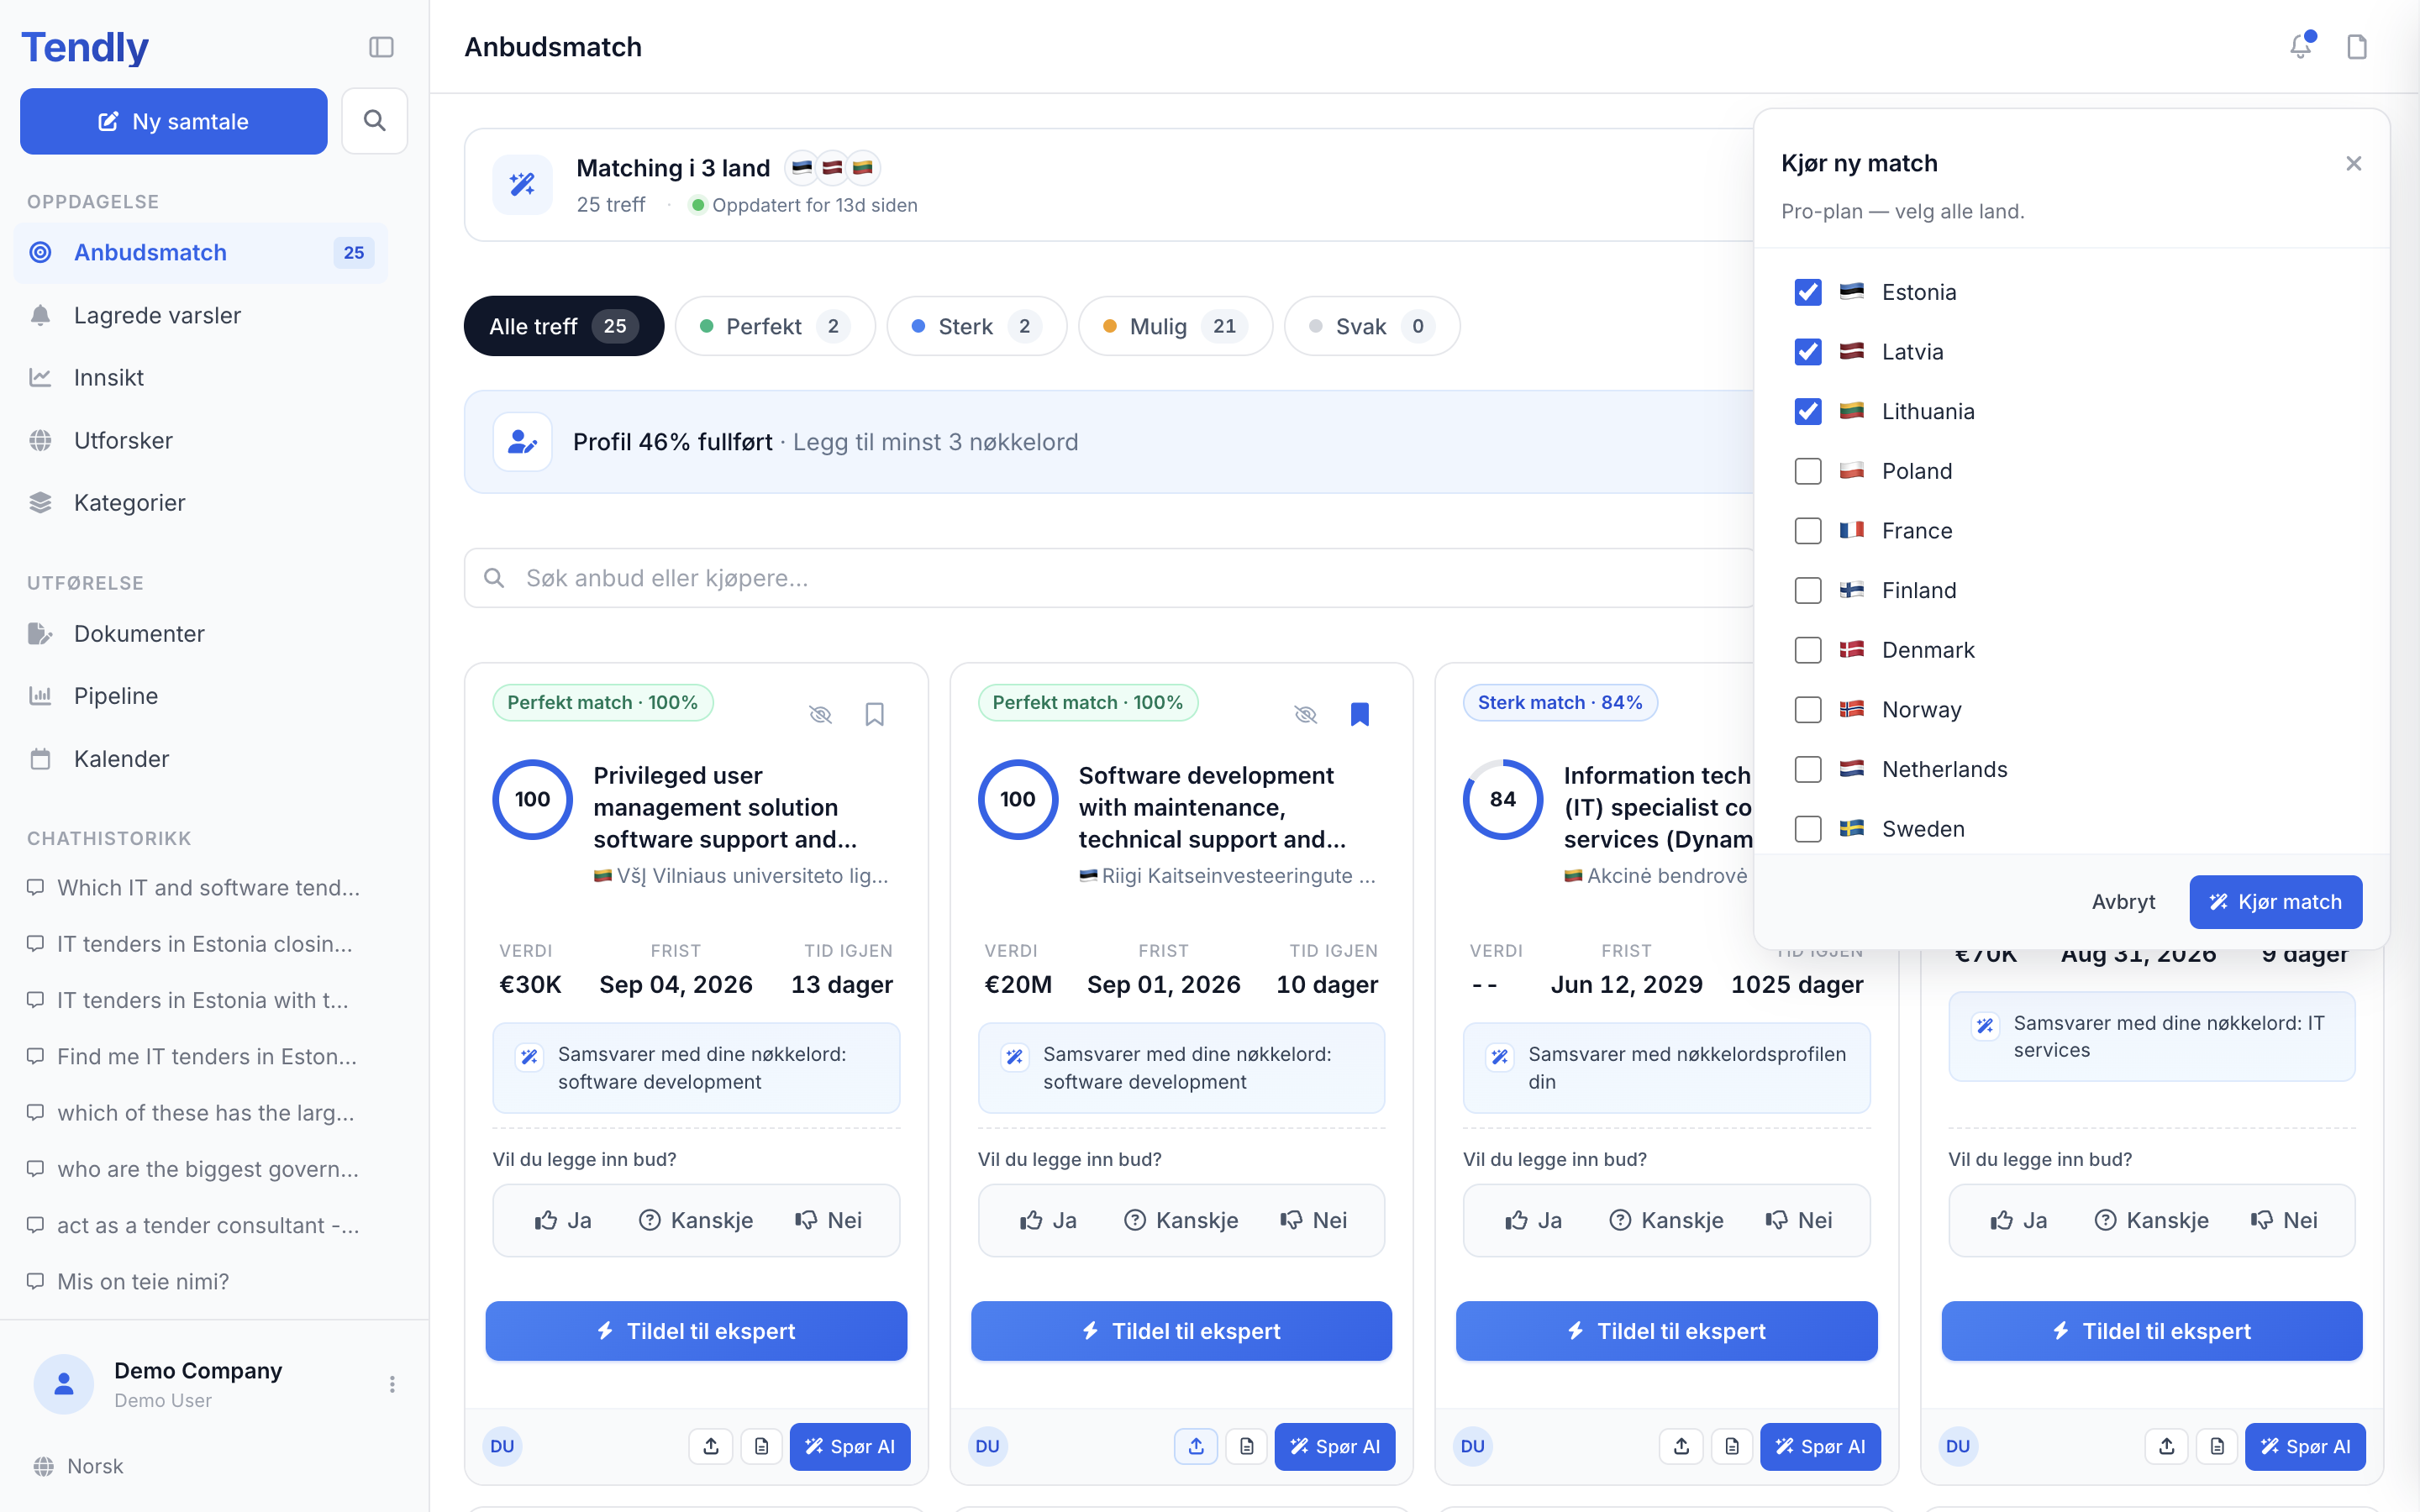Select Anbudsmatch in sidebar
Image resolution: width=2420 pixels, height=1512 pixels.
201,252
